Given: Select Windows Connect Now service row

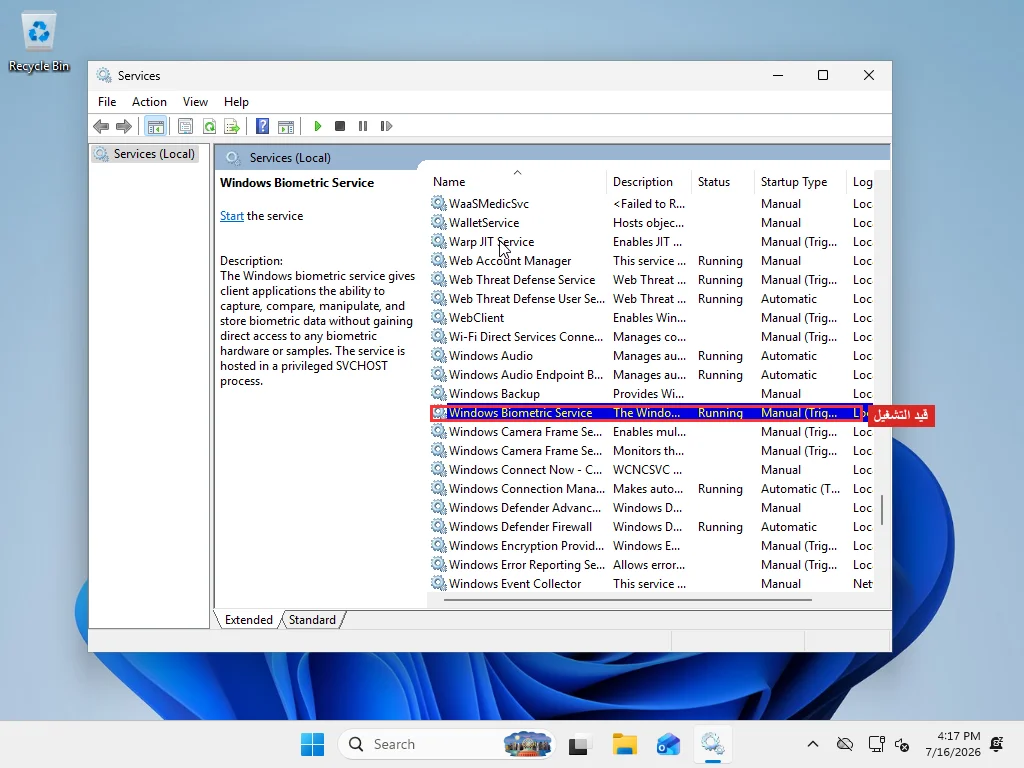Looking at the screenshot, I should [x=651, y=470].
